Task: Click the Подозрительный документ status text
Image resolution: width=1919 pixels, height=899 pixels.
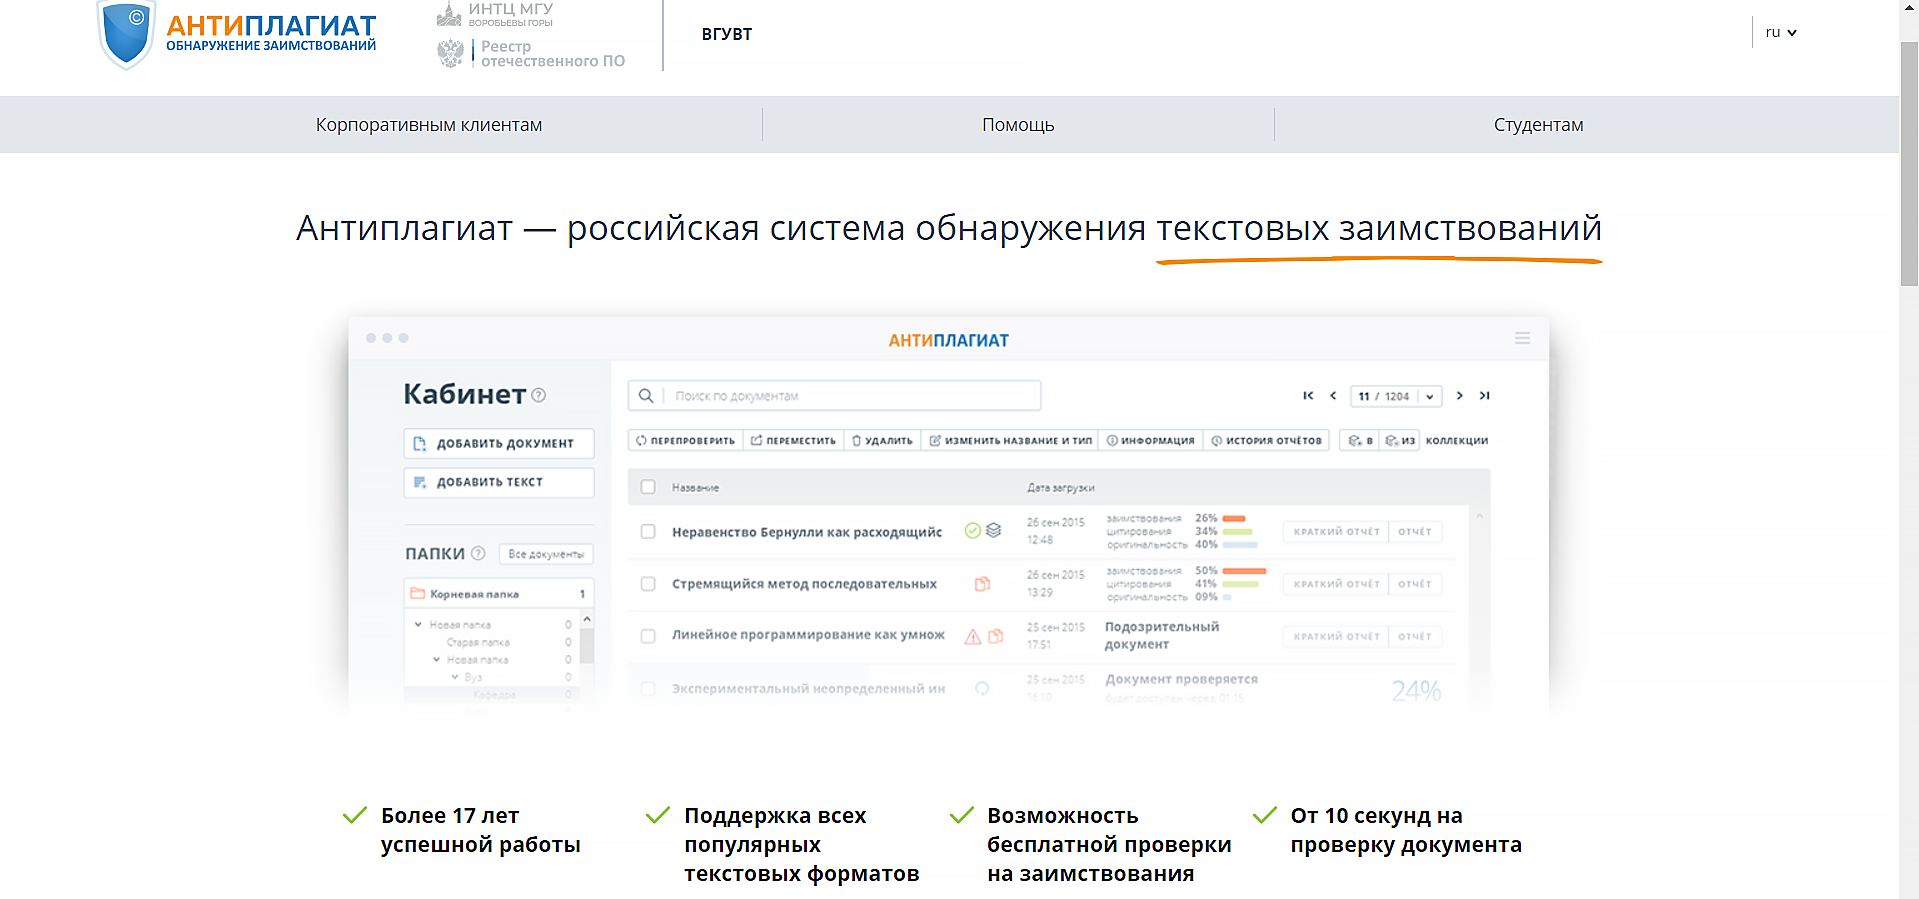Action: (x=1162, y=635)
